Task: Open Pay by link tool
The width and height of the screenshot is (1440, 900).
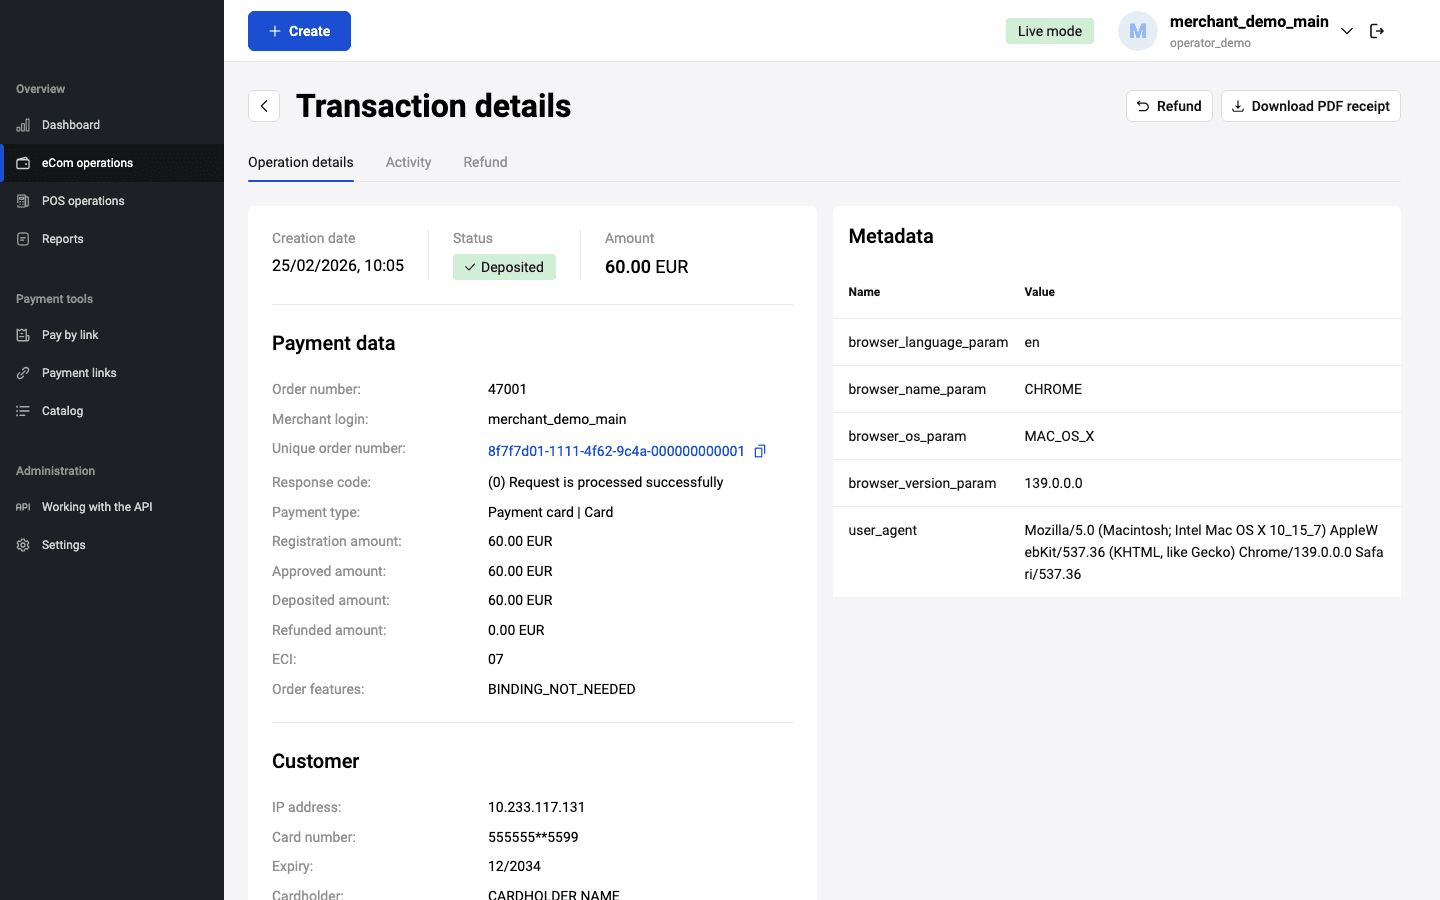Action: [x=70, y=335]
